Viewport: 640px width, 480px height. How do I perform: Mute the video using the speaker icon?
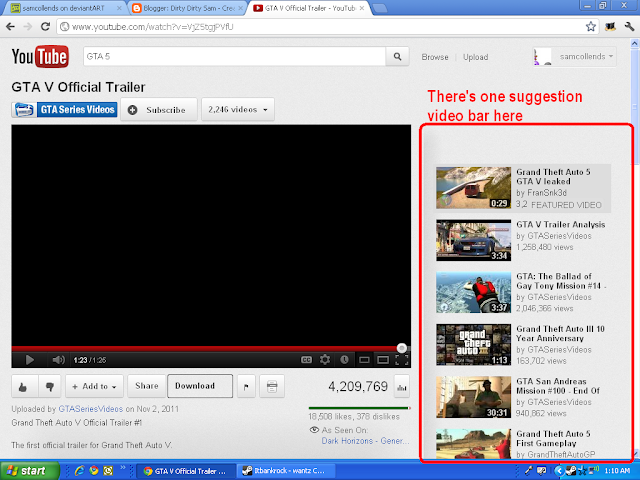58,360
